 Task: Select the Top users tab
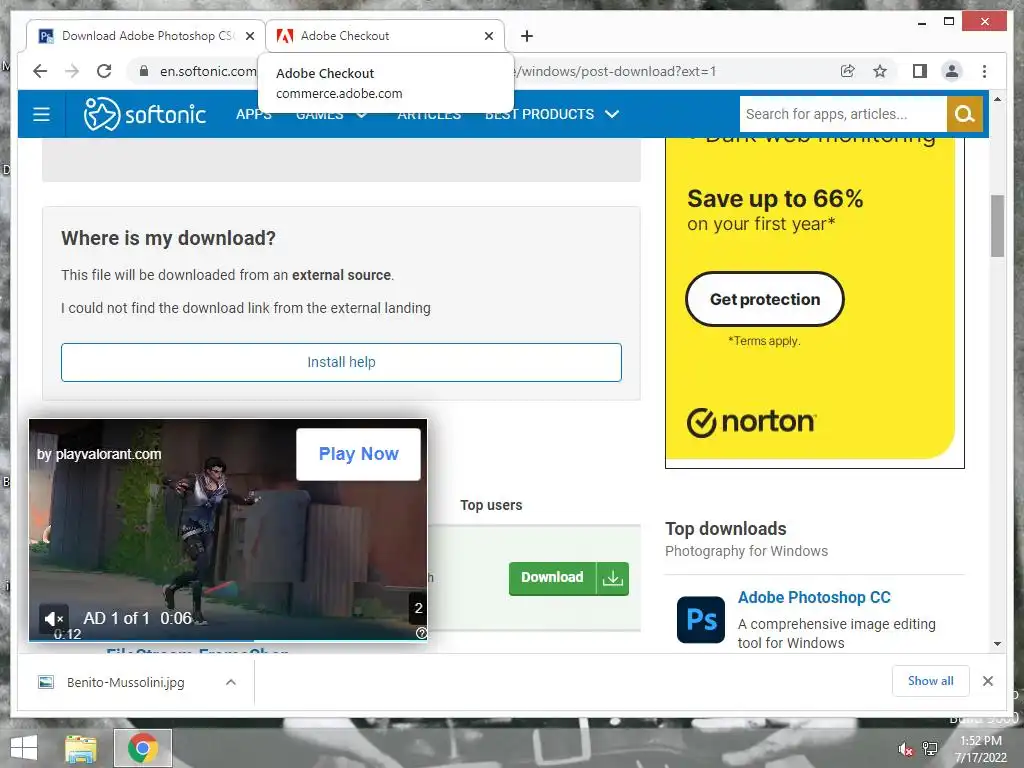pyautogui.click(x=491, y=505)
